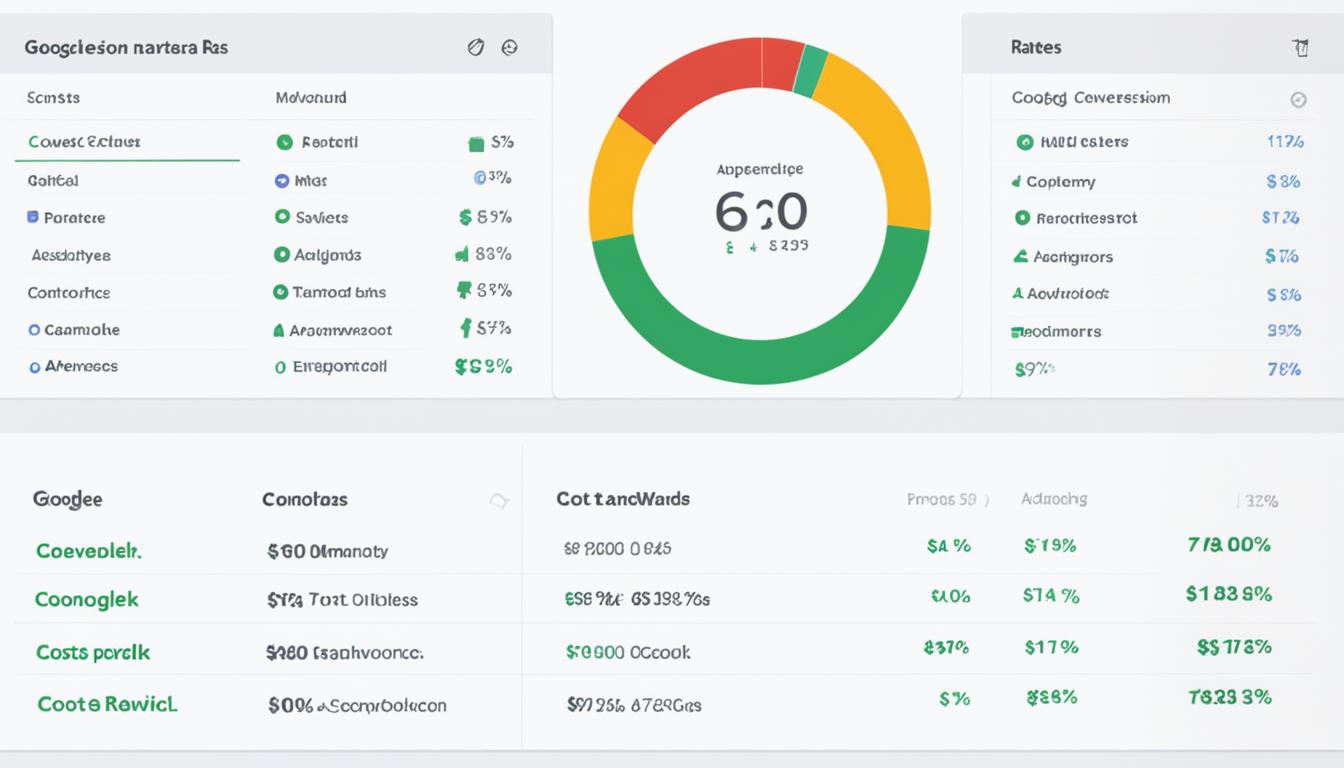Click the trash icon in the Rates header
This screenshot has width=1344, height=768.
[x=1300, y=47]
